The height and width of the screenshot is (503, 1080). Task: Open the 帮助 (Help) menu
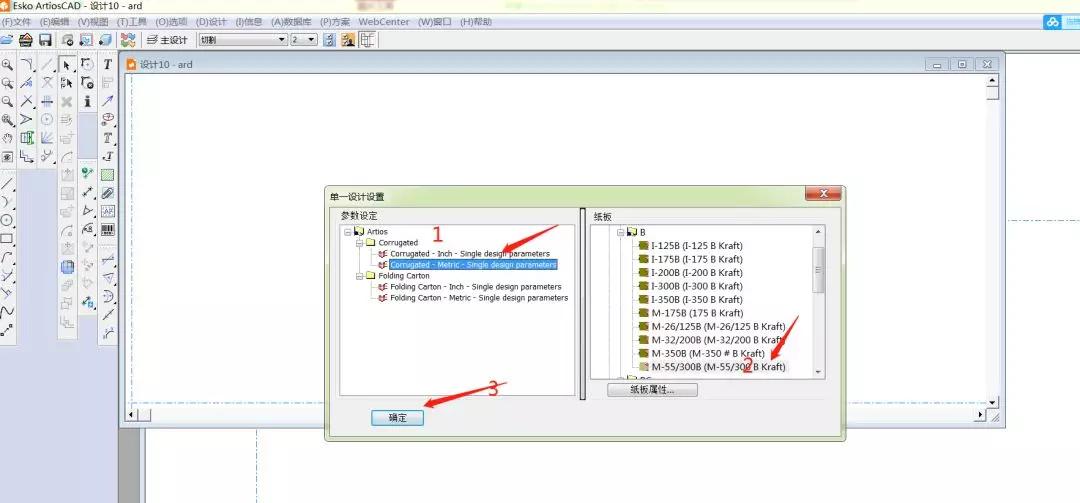click(x=476, y=22)
